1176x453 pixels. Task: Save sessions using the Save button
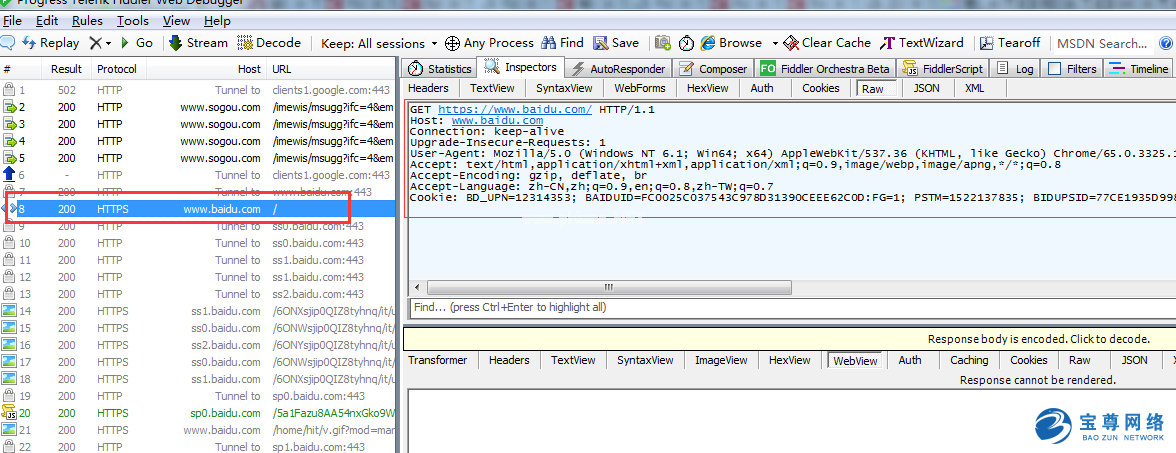point(616,43)
